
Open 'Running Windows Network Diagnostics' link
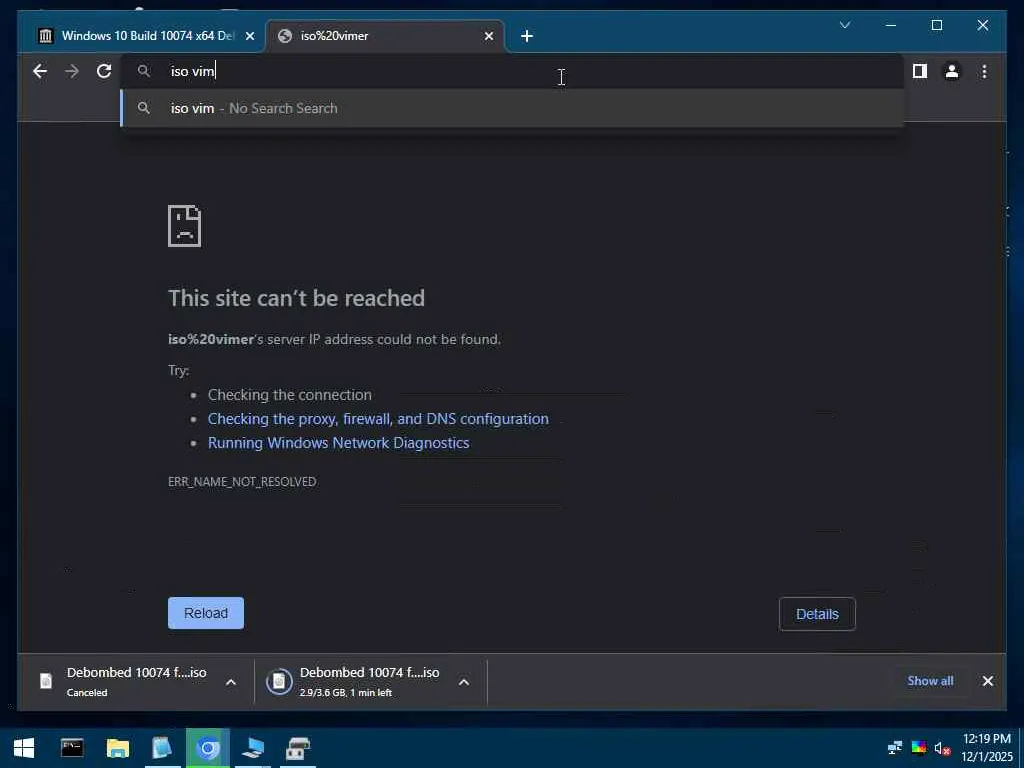pos(338,443)
